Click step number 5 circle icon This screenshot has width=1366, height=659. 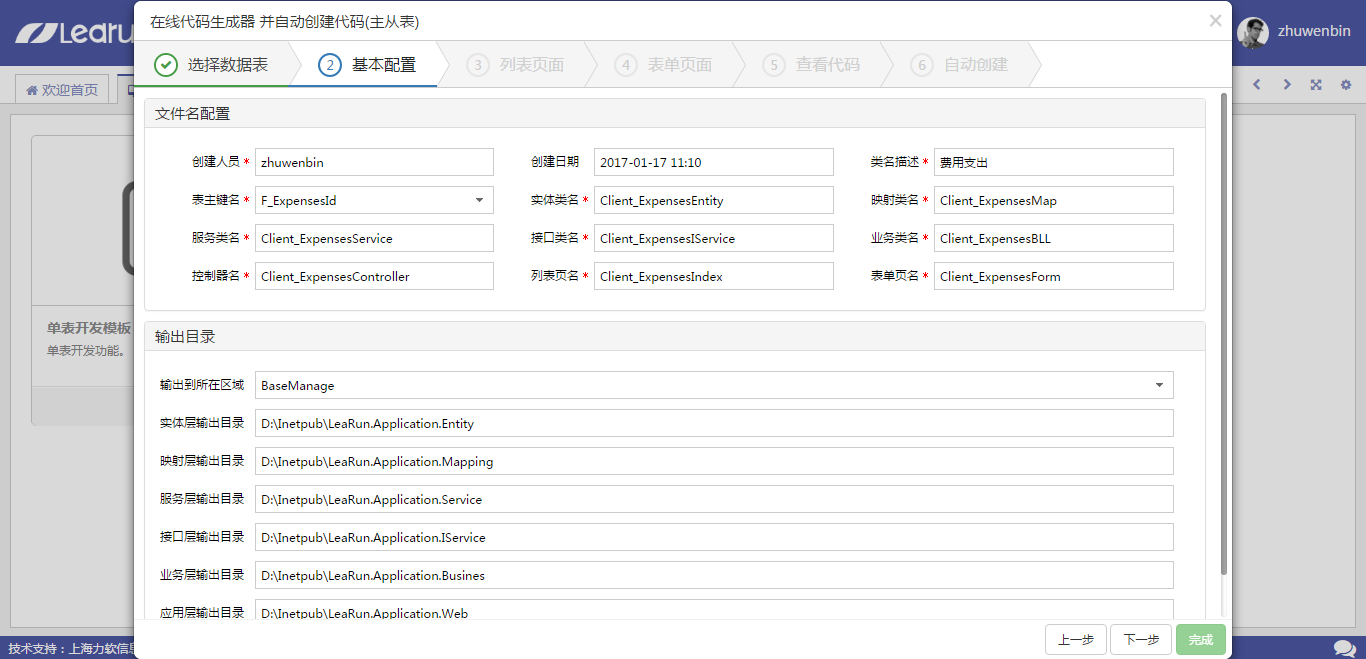click(x=774, y=65)
